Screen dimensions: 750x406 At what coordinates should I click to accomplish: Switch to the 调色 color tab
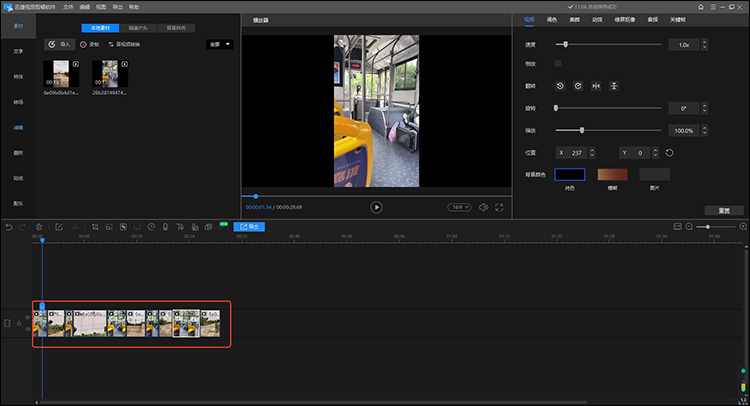(552, 20)
